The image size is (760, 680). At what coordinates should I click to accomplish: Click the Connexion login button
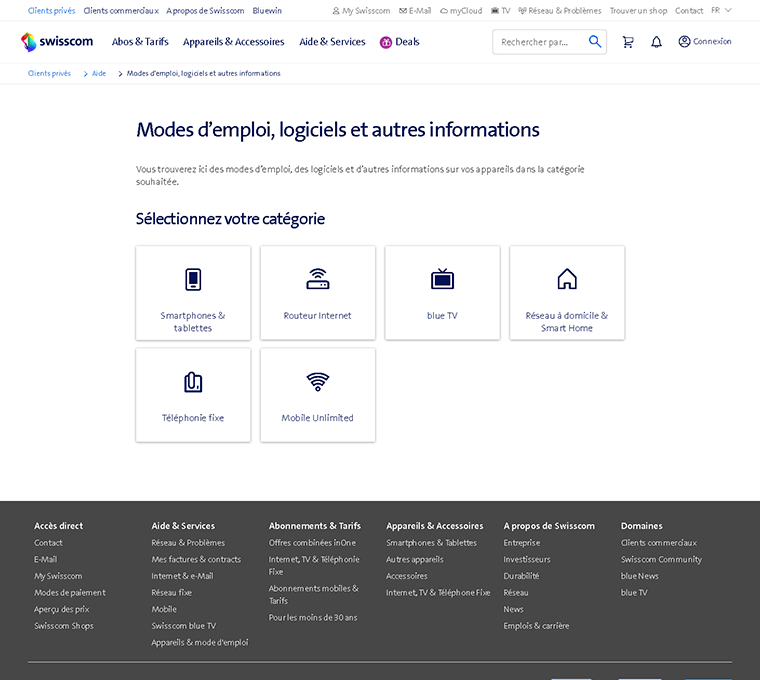click(705, 42)
